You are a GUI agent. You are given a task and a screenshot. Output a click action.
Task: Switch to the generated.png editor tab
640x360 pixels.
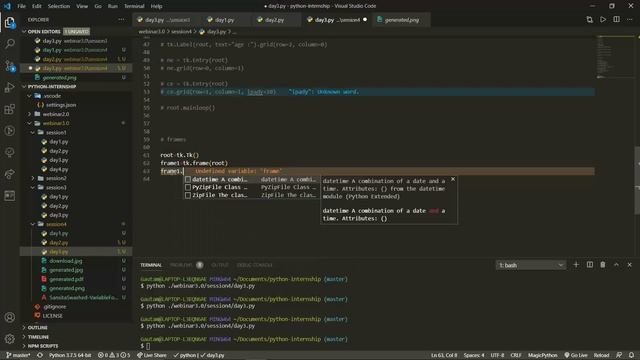401,20
